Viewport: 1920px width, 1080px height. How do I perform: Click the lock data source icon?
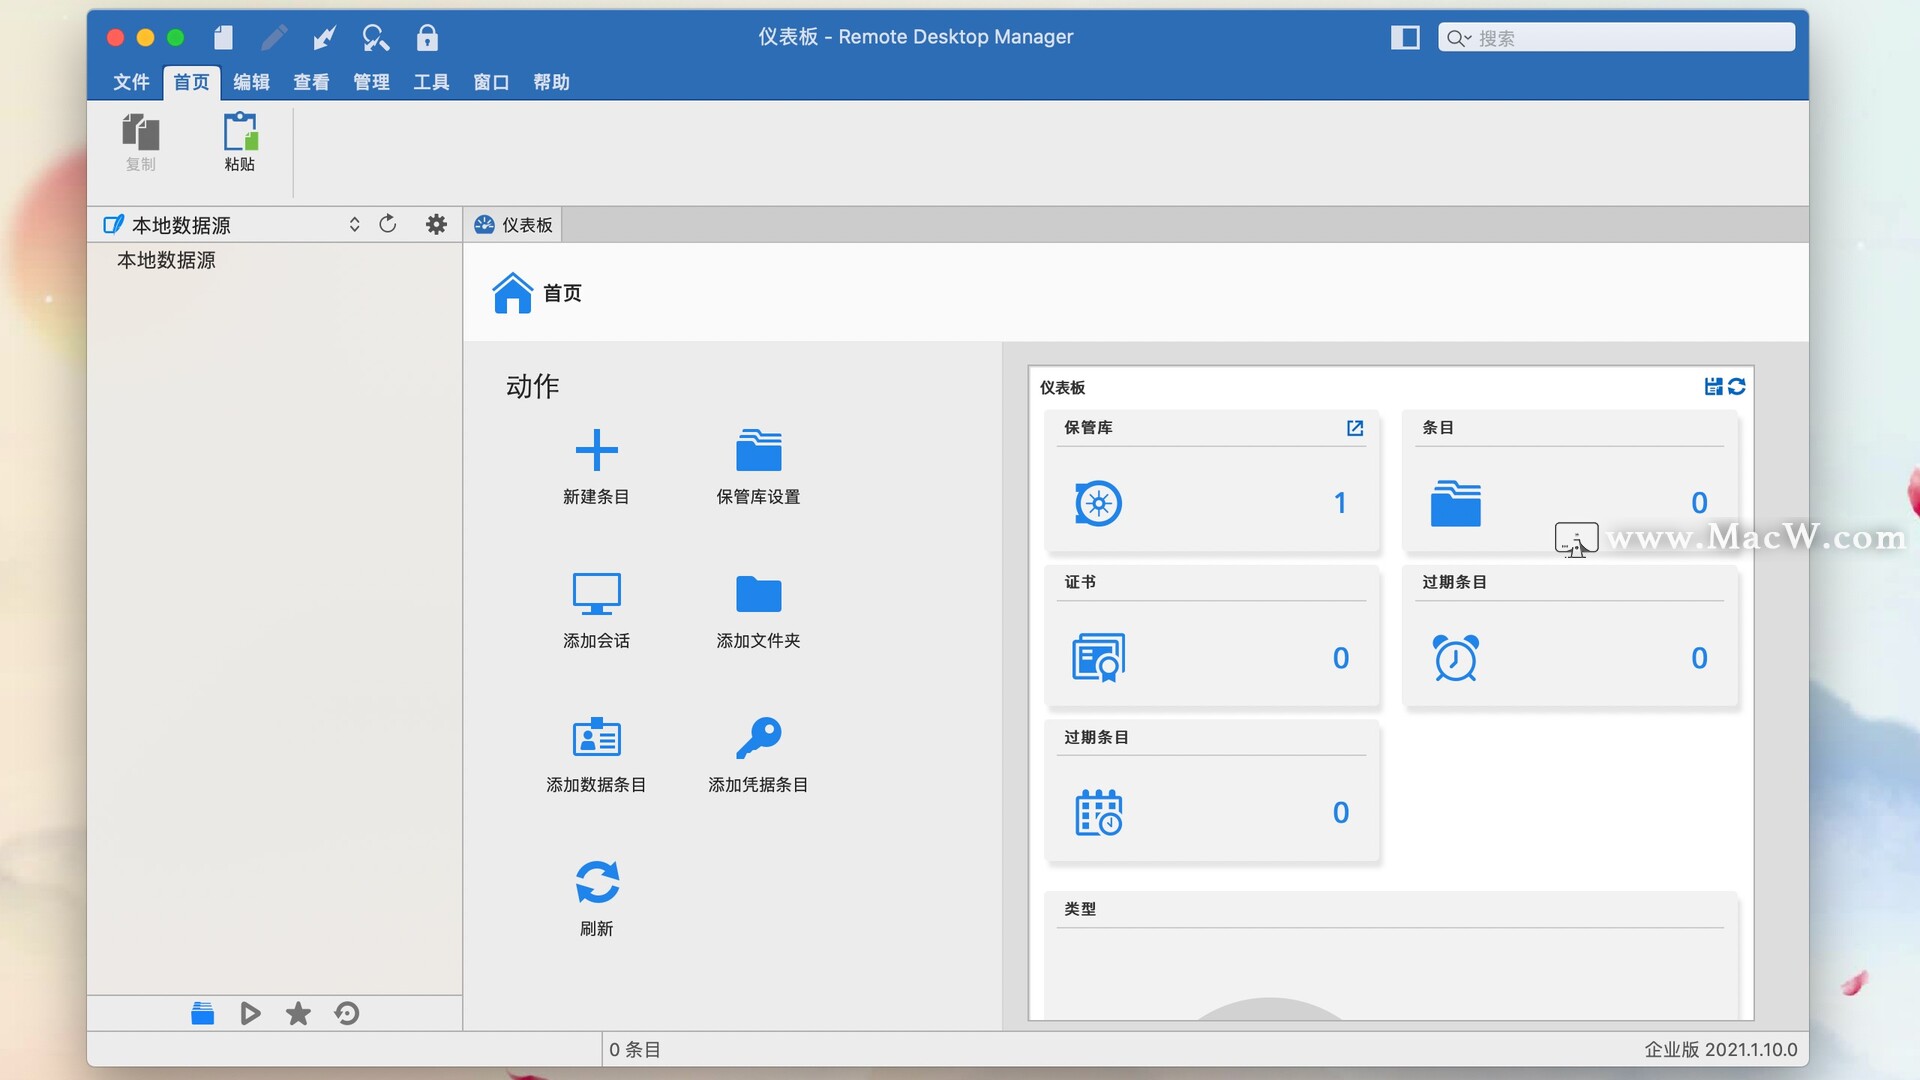point(428,37)
